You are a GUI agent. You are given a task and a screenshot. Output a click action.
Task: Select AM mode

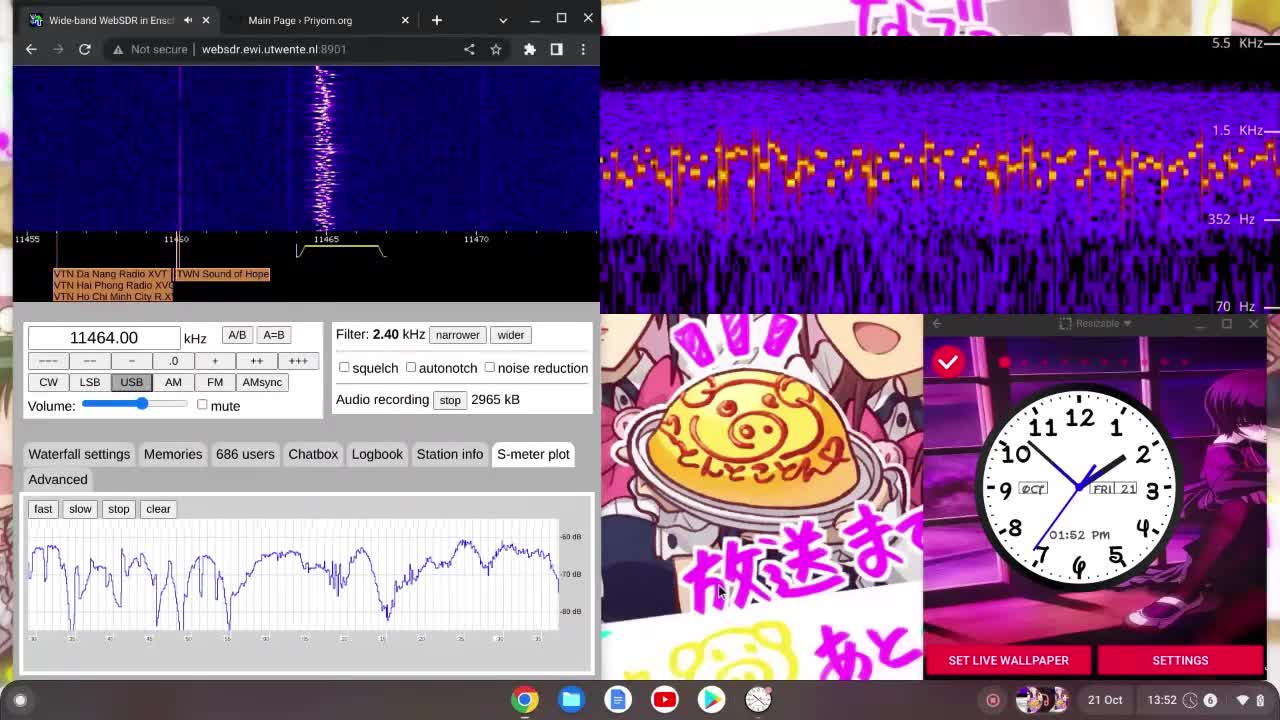point(173,382)
